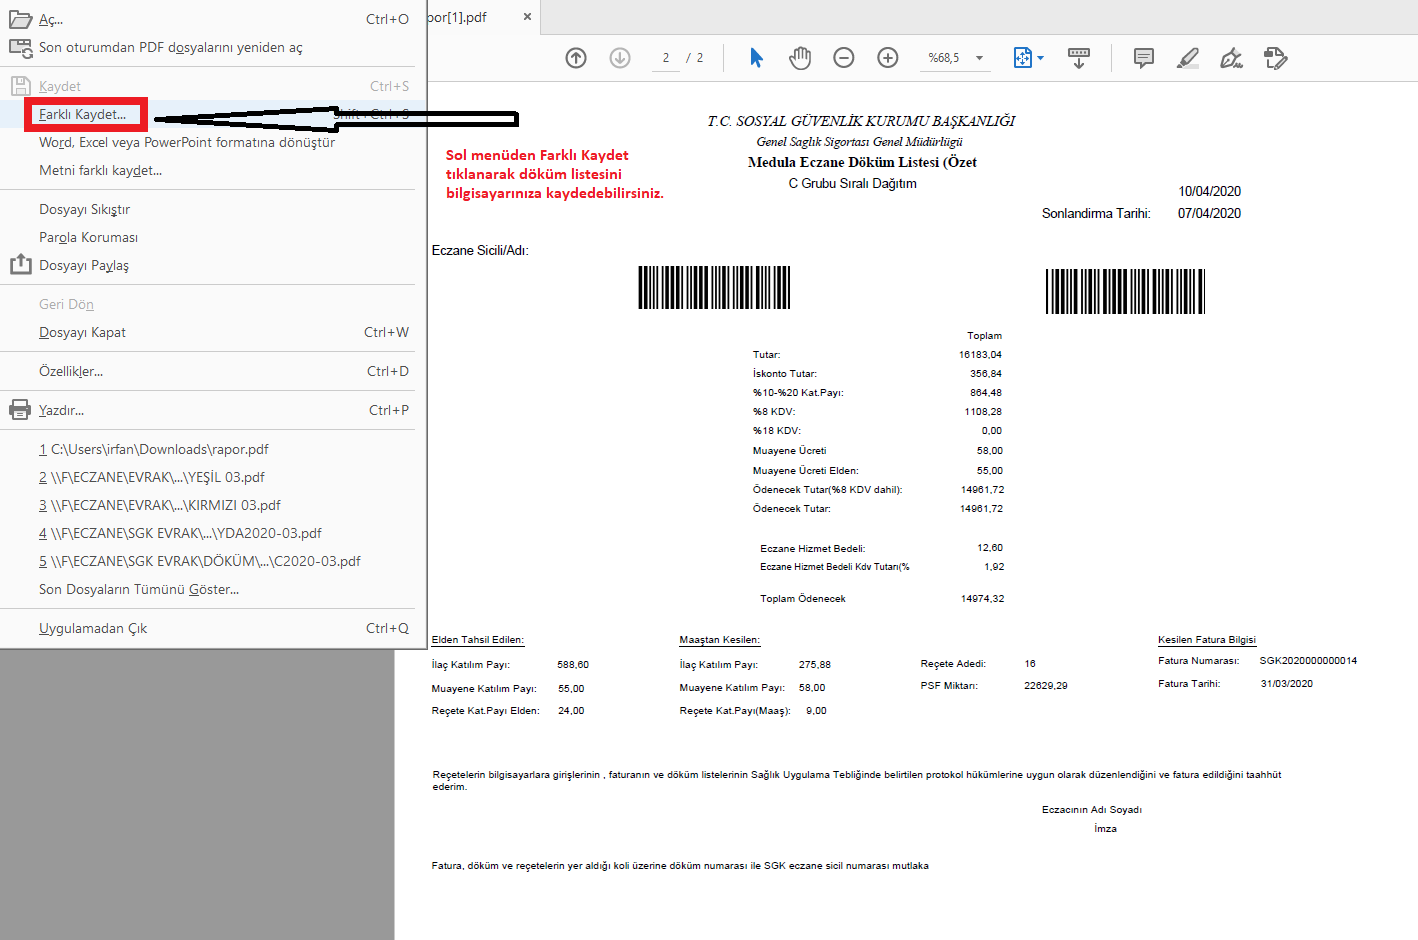Choose Uygulamadan Çık to exit
The image size is (1418, 940).
point(93,628)
